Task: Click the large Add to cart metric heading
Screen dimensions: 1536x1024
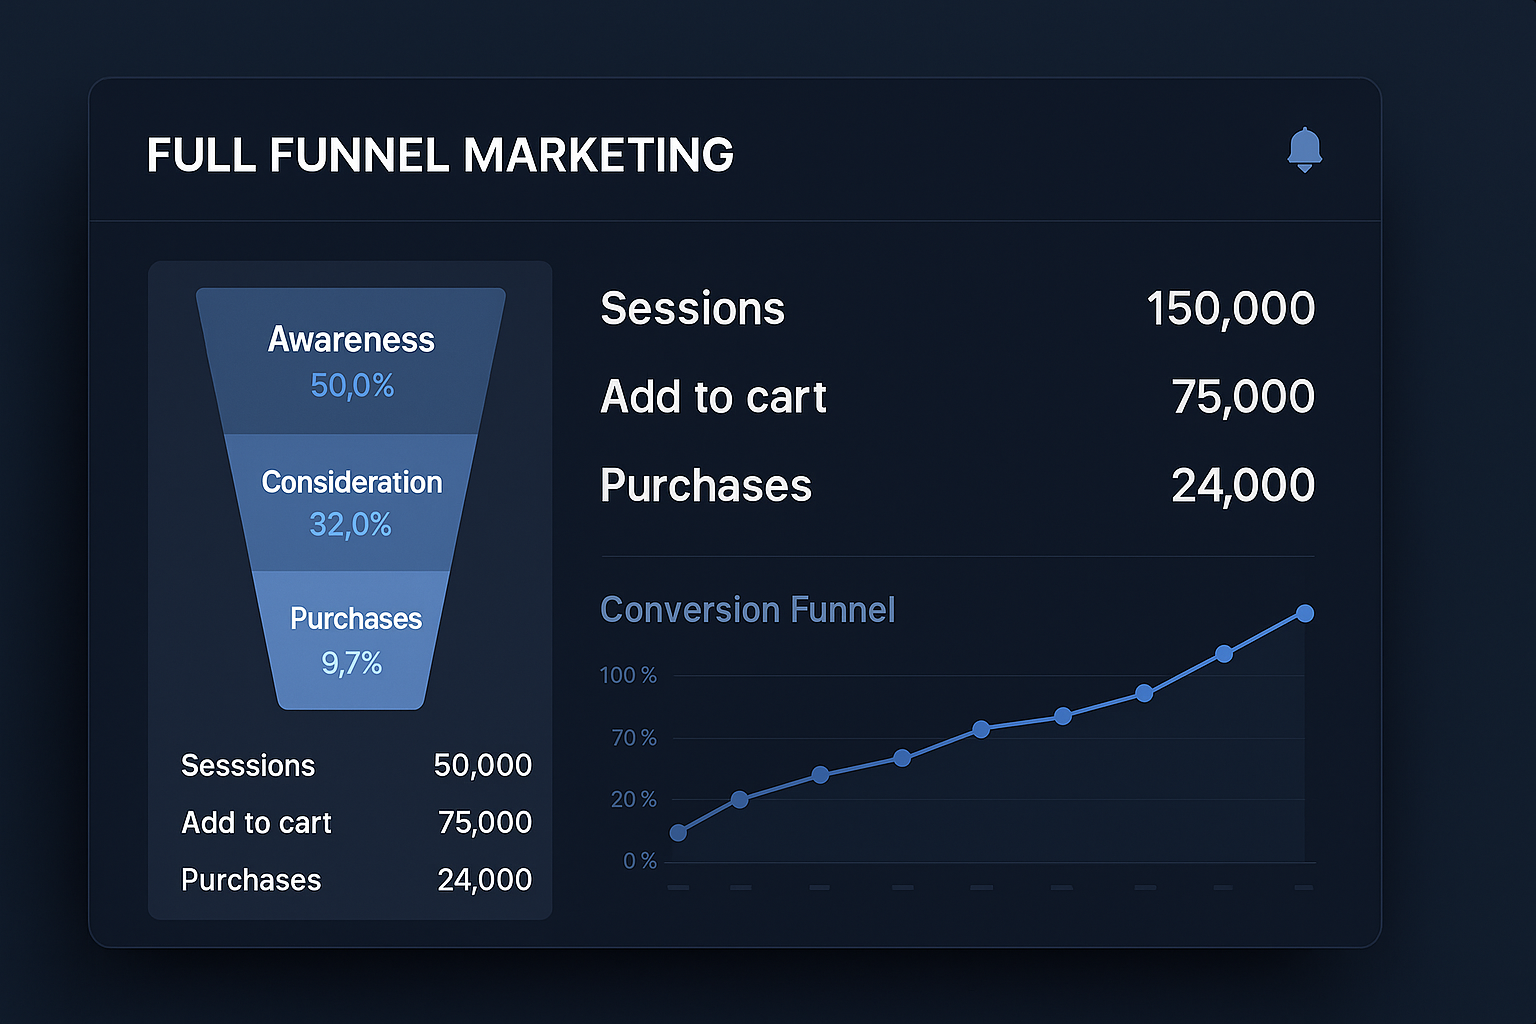Action: point(713,397)
